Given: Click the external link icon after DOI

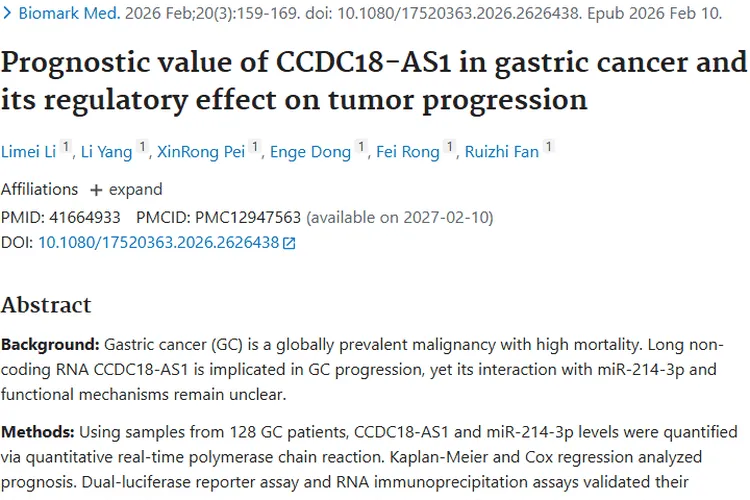Looking at the screenshot, I should pos(289,243).
